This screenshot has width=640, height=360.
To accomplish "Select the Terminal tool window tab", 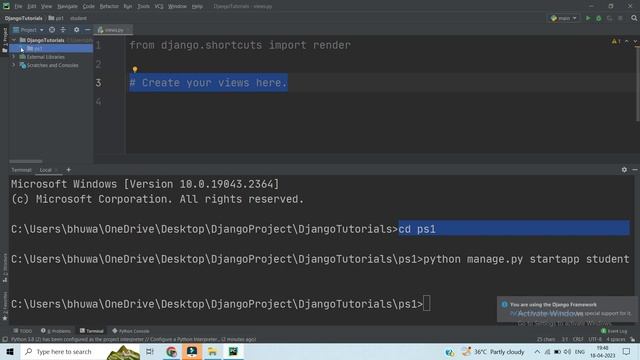I will [x=91, y=331].
